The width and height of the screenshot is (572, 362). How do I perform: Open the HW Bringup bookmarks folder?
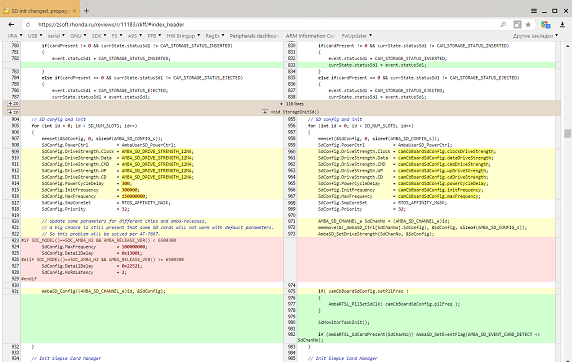click(183, 36)
